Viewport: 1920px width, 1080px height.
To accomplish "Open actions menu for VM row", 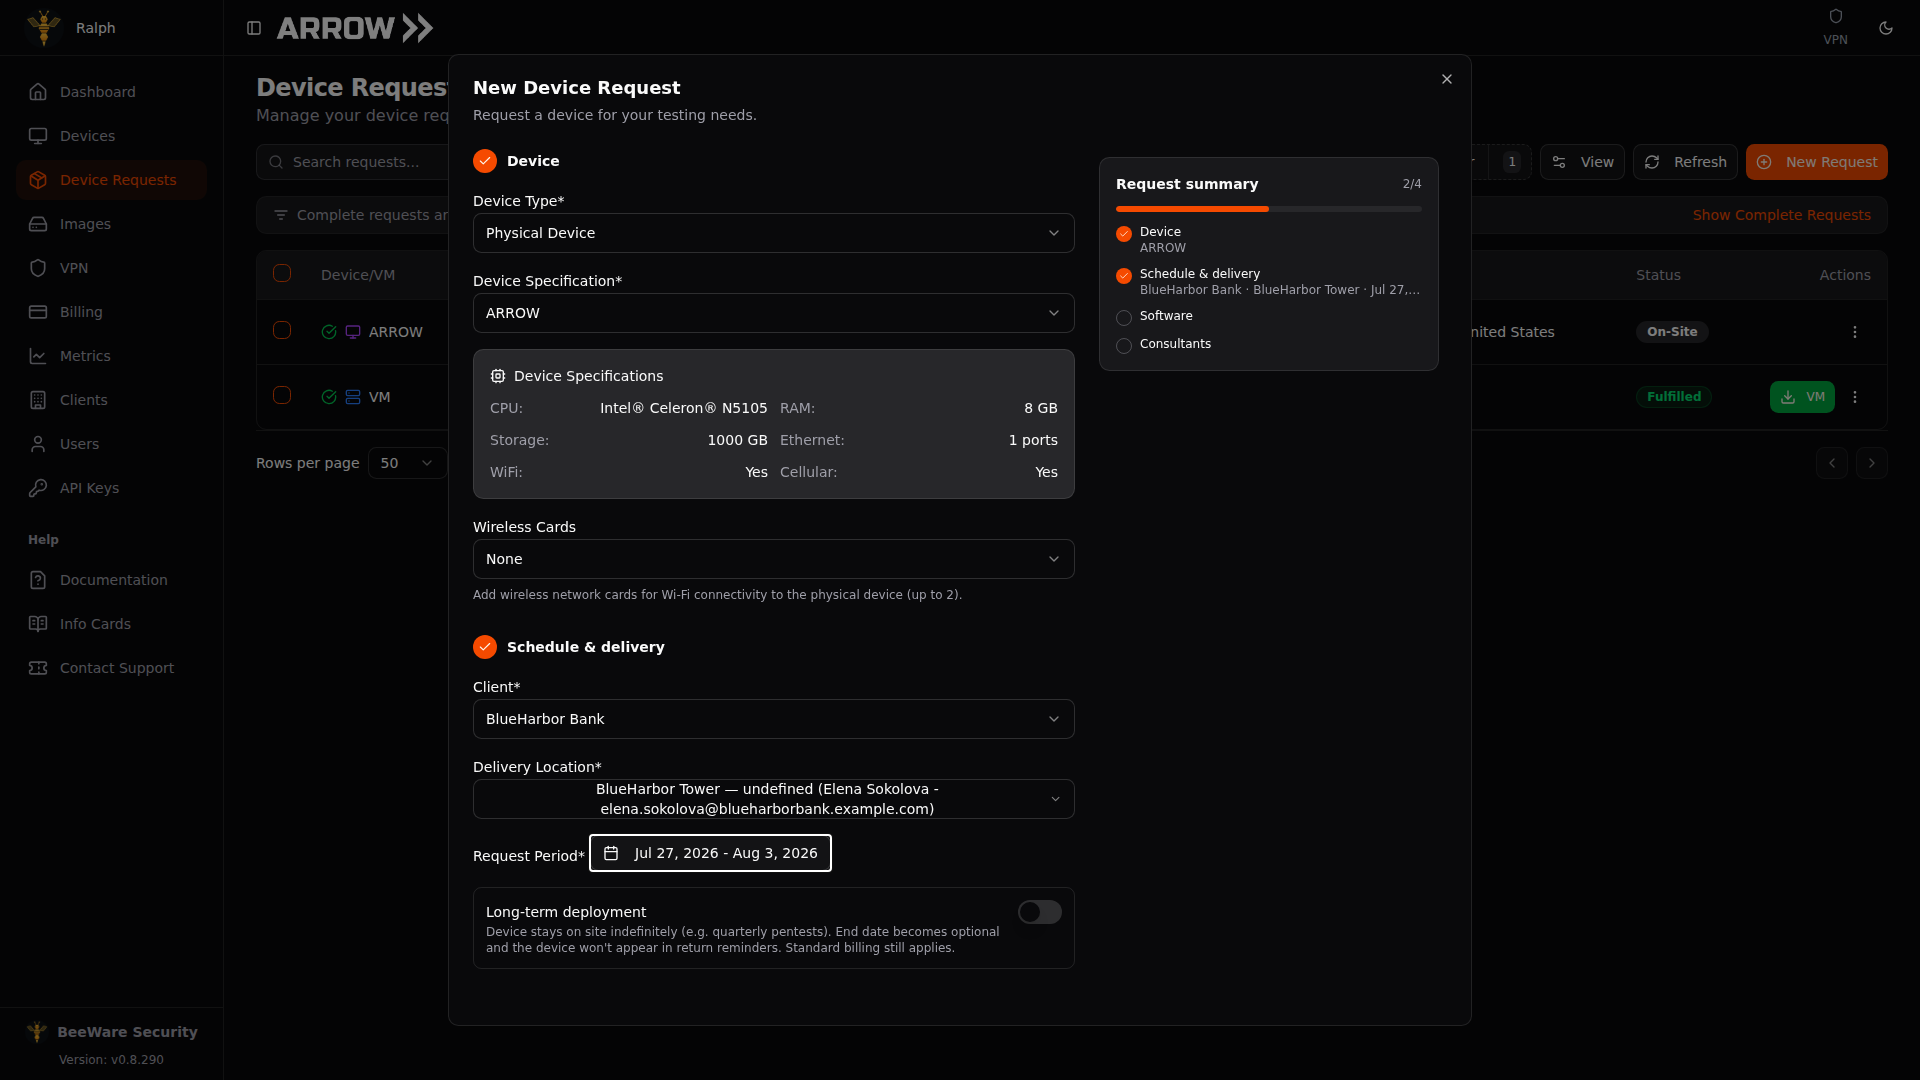I will 1855,397.
